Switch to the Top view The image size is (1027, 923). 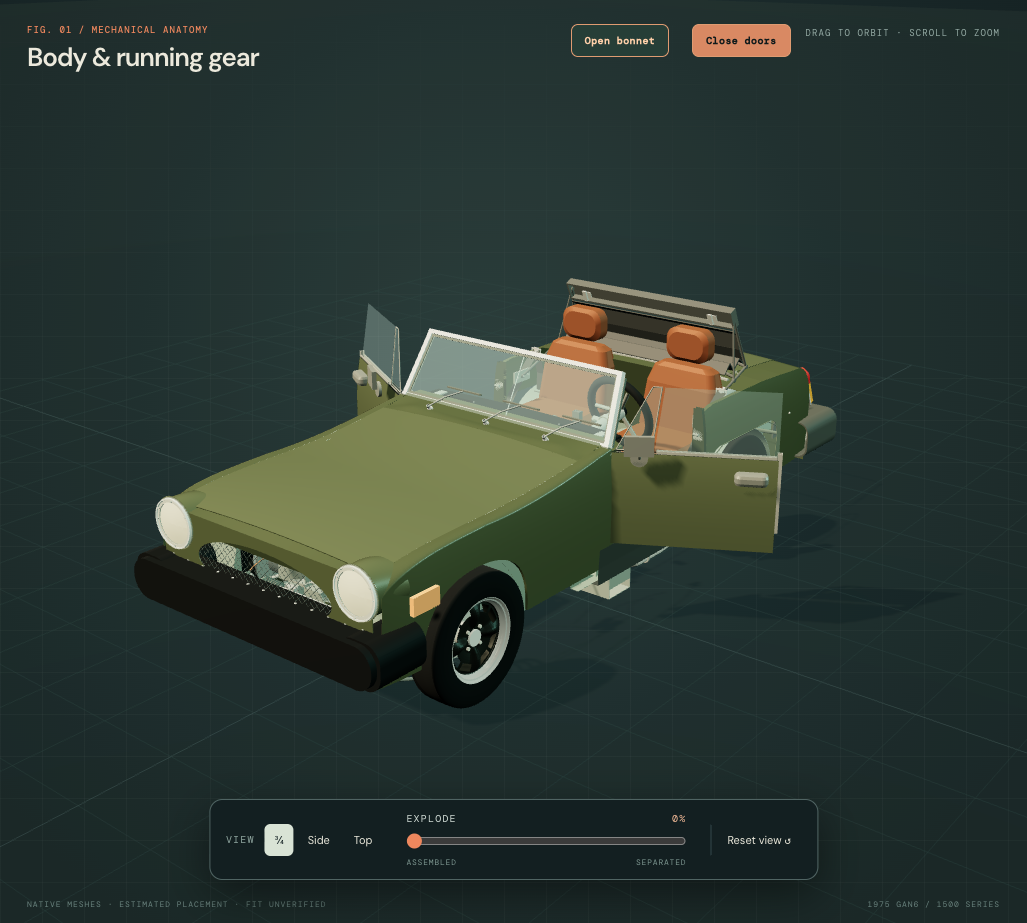pyautogui.click(x=363, y=840)
